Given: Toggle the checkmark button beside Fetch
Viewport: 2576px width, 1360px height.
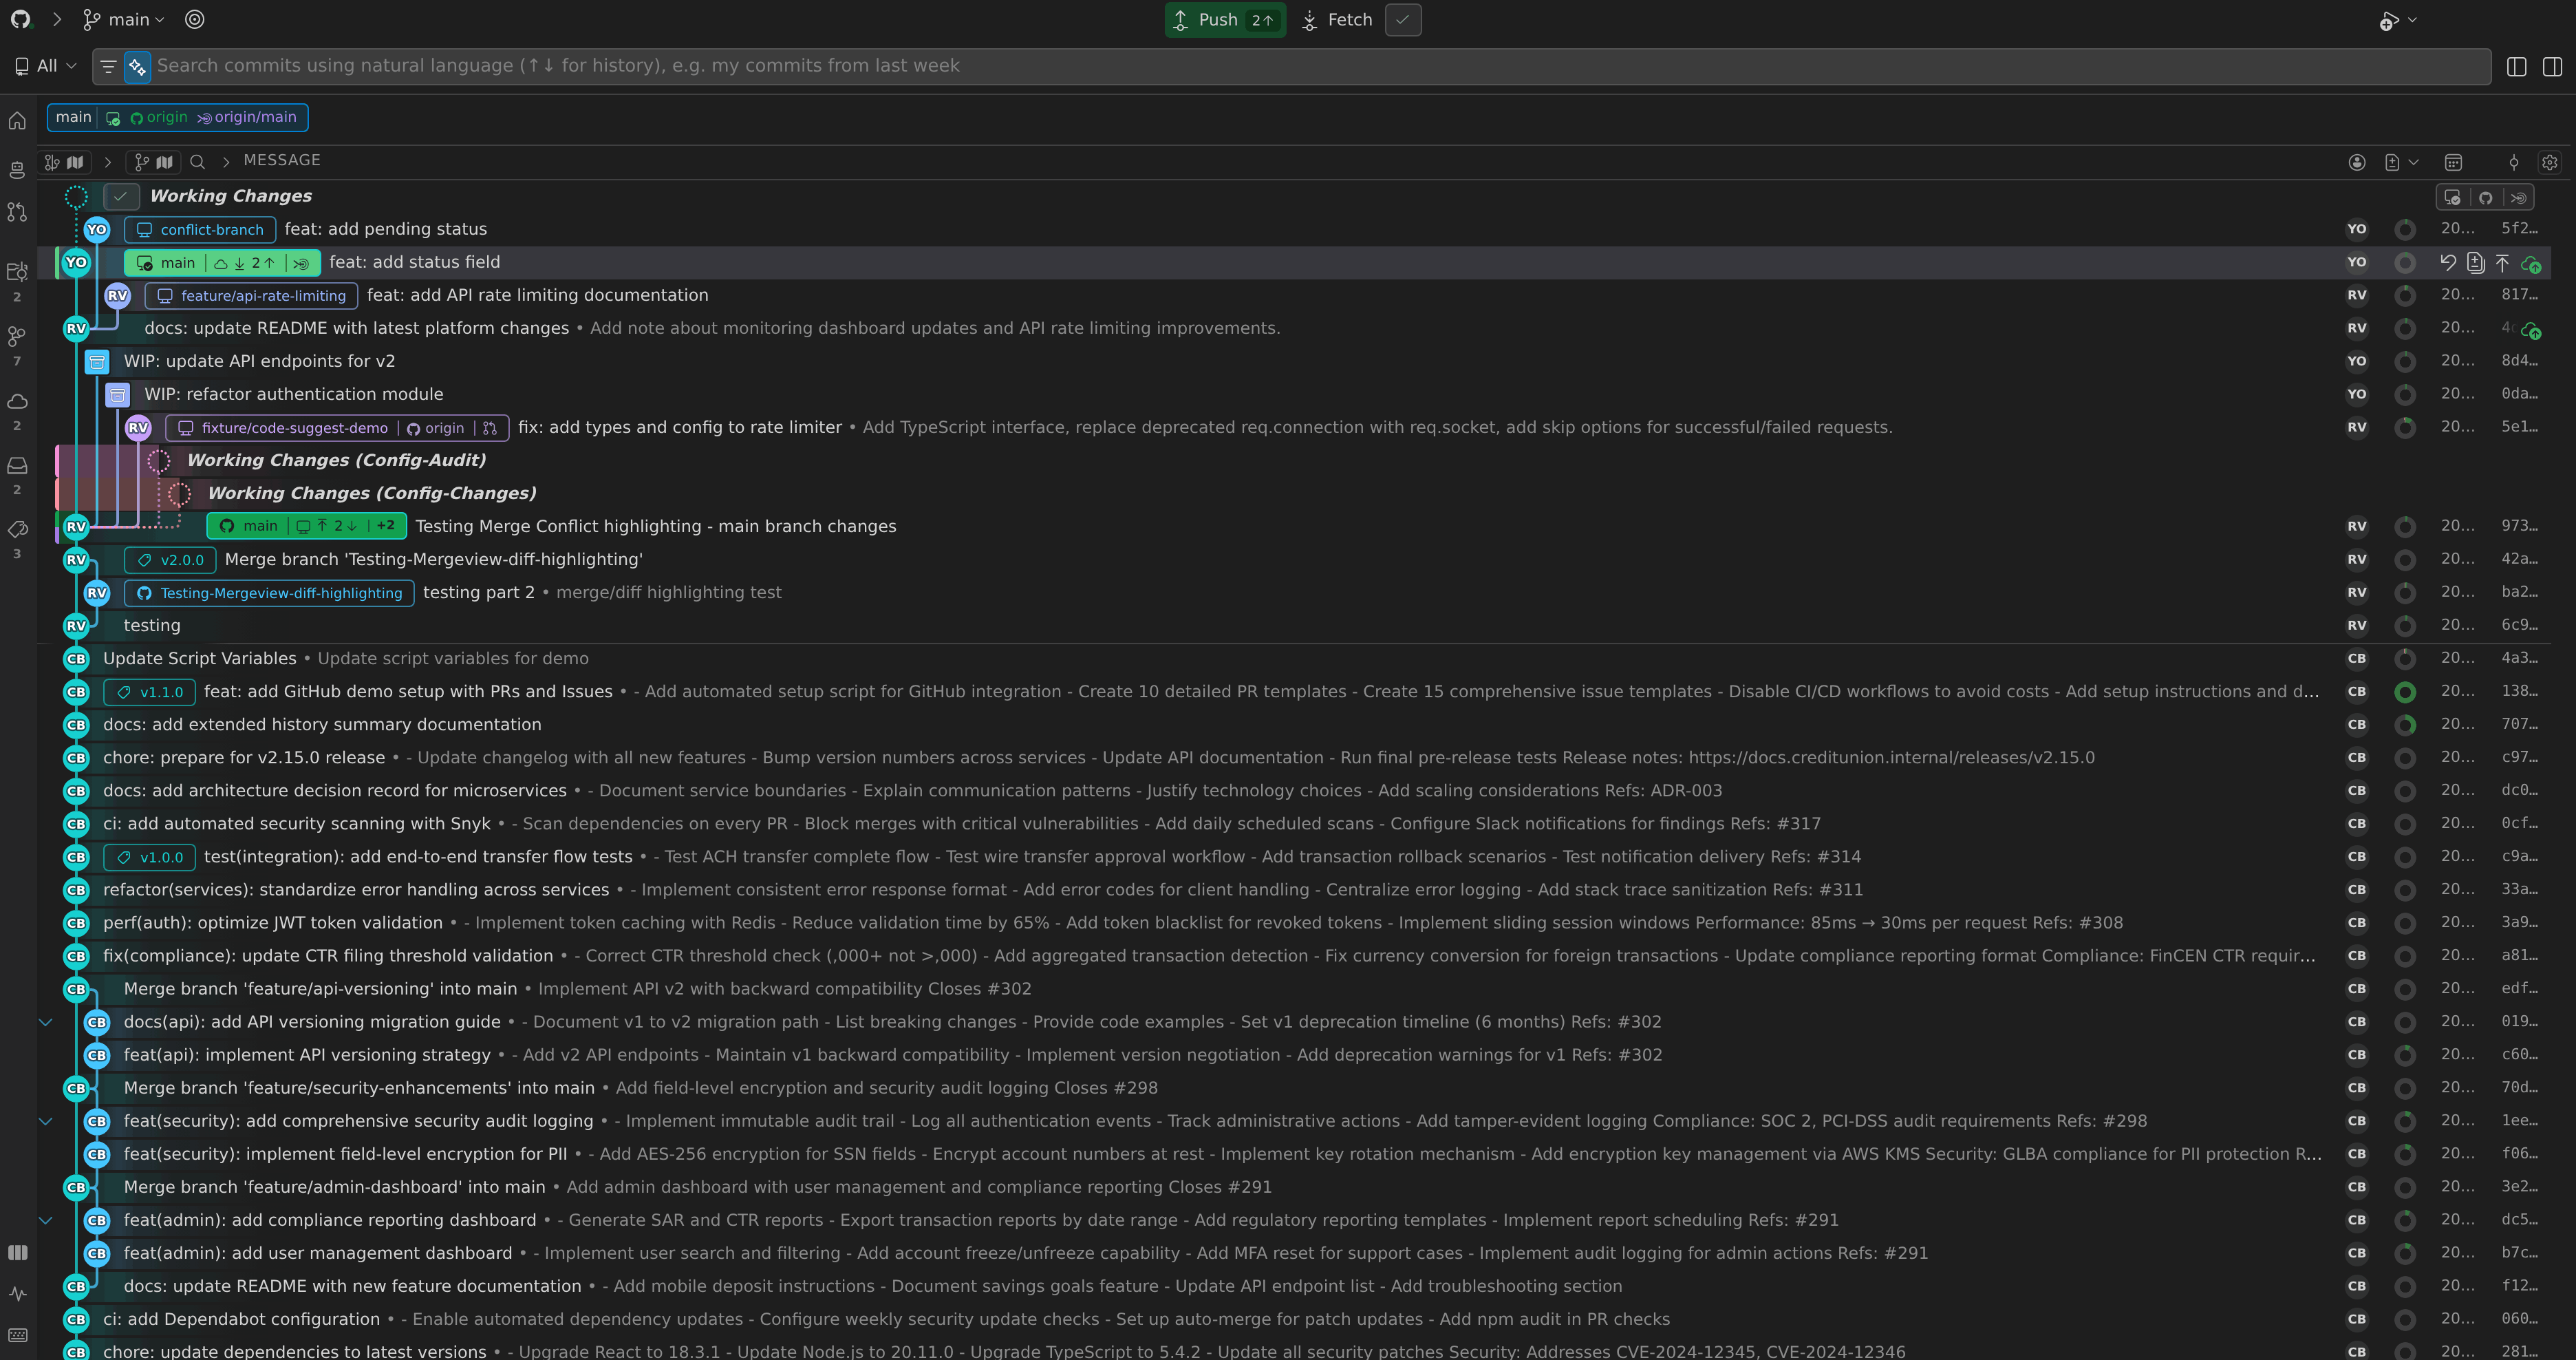Looking at the screenshot, I should [1402, 19].
